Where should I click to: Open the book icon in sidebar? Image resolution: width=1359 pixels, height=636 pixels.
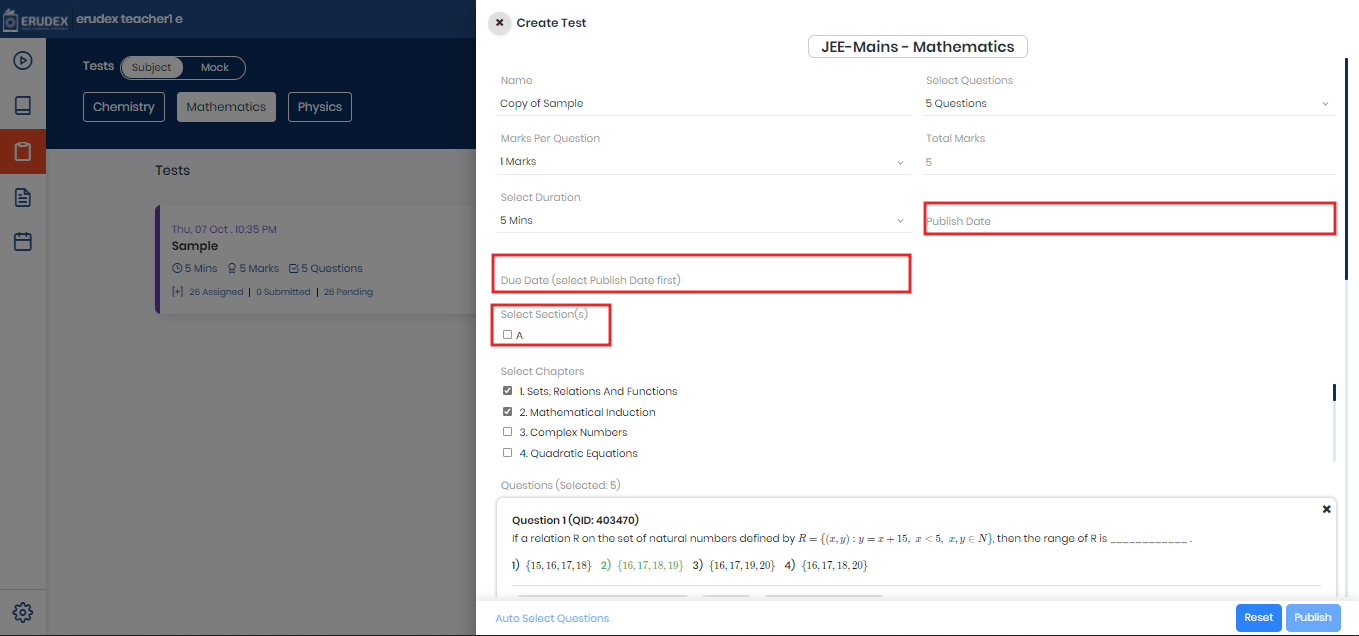coord(23,106)
